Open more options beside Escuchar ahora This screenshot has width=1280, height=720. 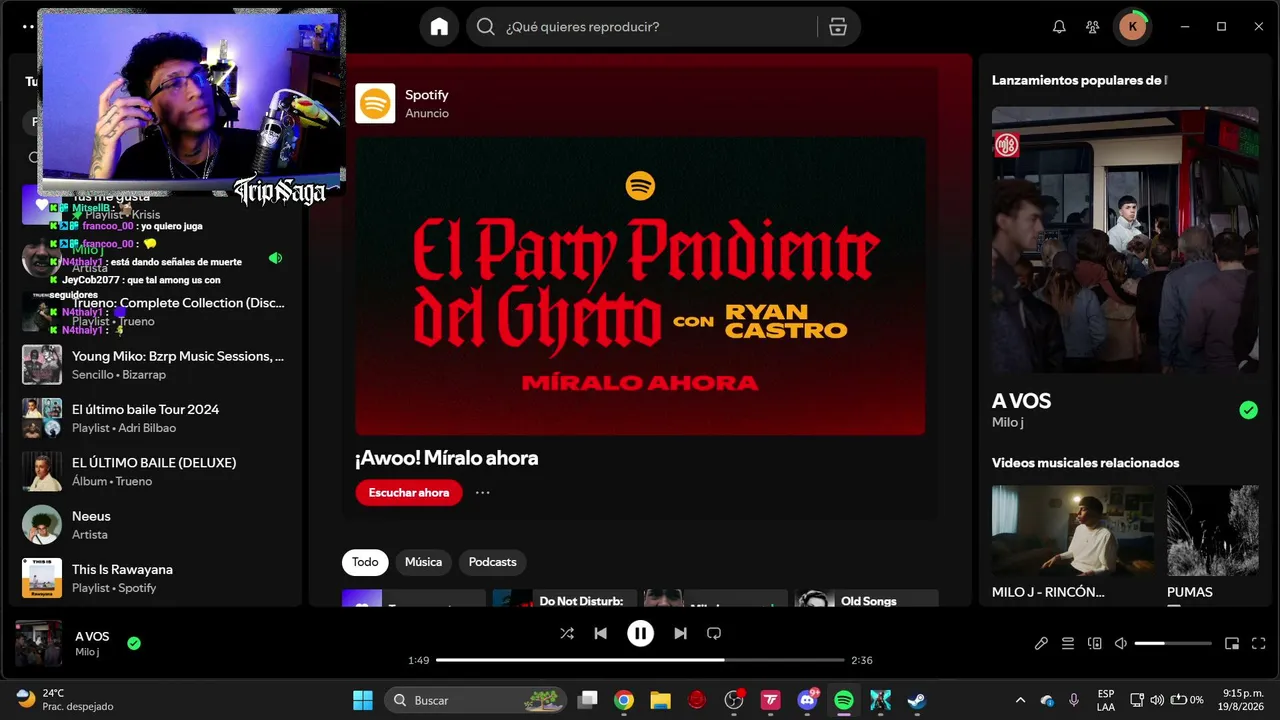483,492
